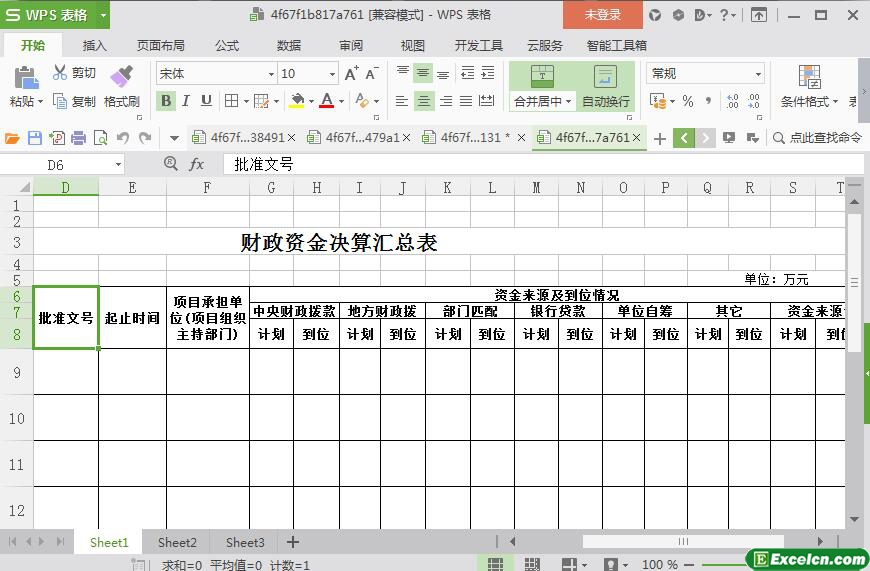Expand the fill color dropdown arrow
870x571 pixels.
311,102
